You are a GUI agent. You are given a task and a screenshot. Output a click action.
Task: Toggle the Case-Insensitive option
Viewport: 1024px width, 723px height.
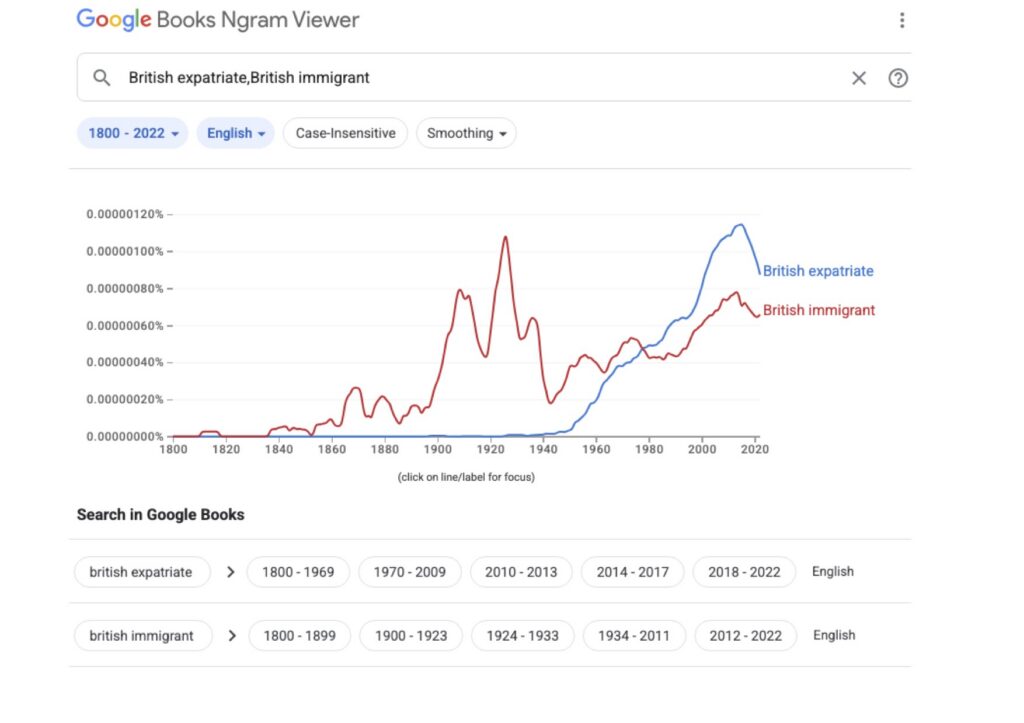tap(345, 133)
